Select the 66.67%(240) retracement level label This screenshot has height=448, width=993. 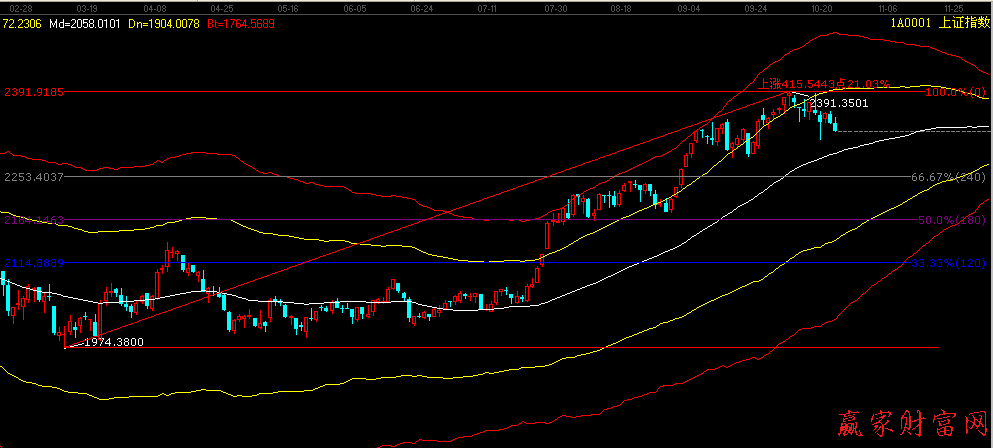point(948,177)
